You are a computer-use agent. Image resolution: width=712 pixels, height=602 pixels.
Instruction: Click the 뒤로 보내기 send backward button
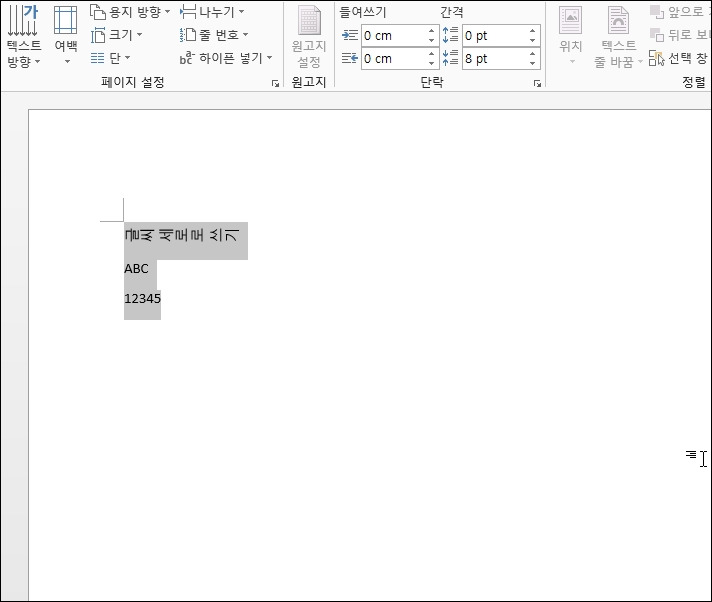coord(679,34)
